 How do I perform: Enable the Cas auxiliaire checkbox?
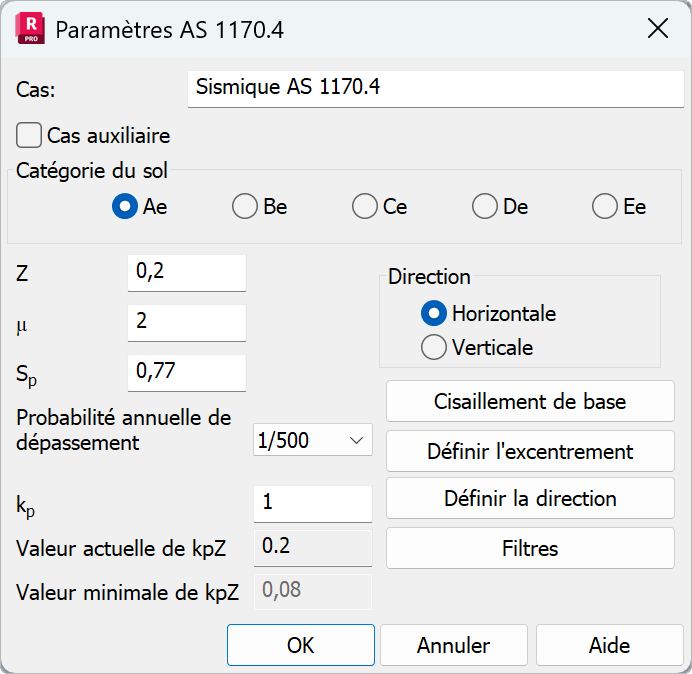coord(30,135)
